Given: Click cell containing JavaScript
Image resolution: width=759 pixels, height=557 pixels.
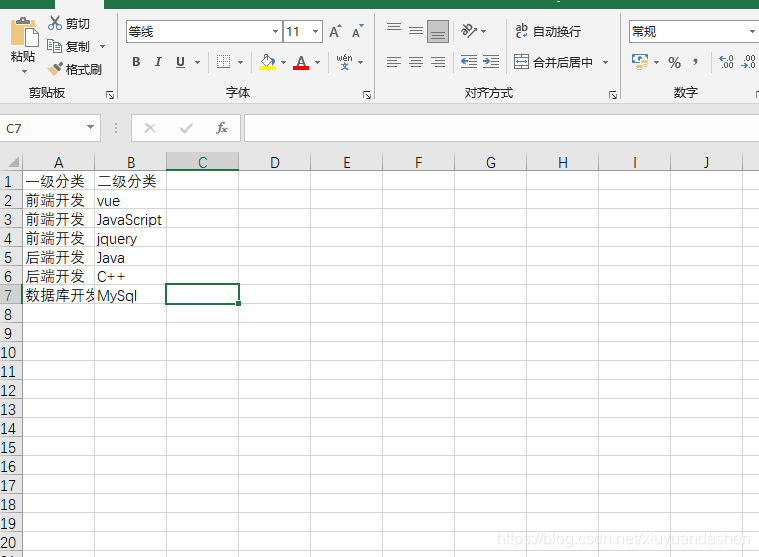Looking at the screenshot, I should pyautogui.click(x=130, y=219).
